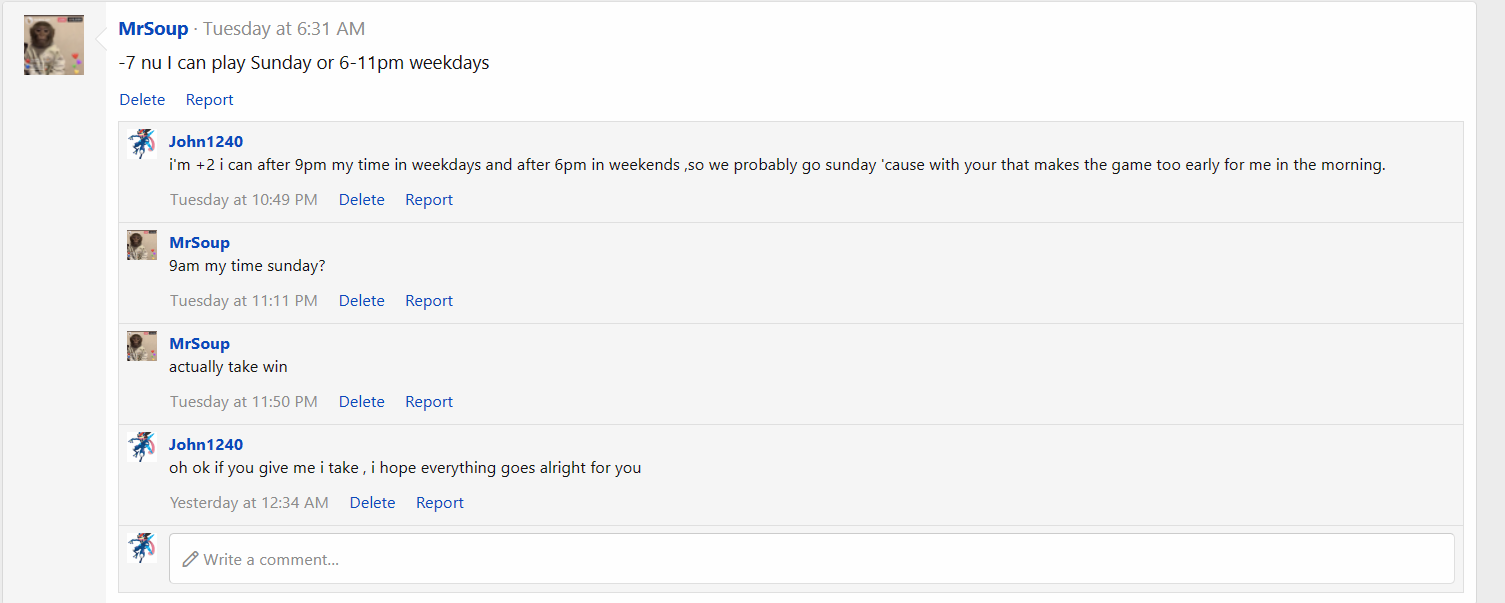Delete the comment posted Tuesday at 10:49 PM

[x=361, y=200]
